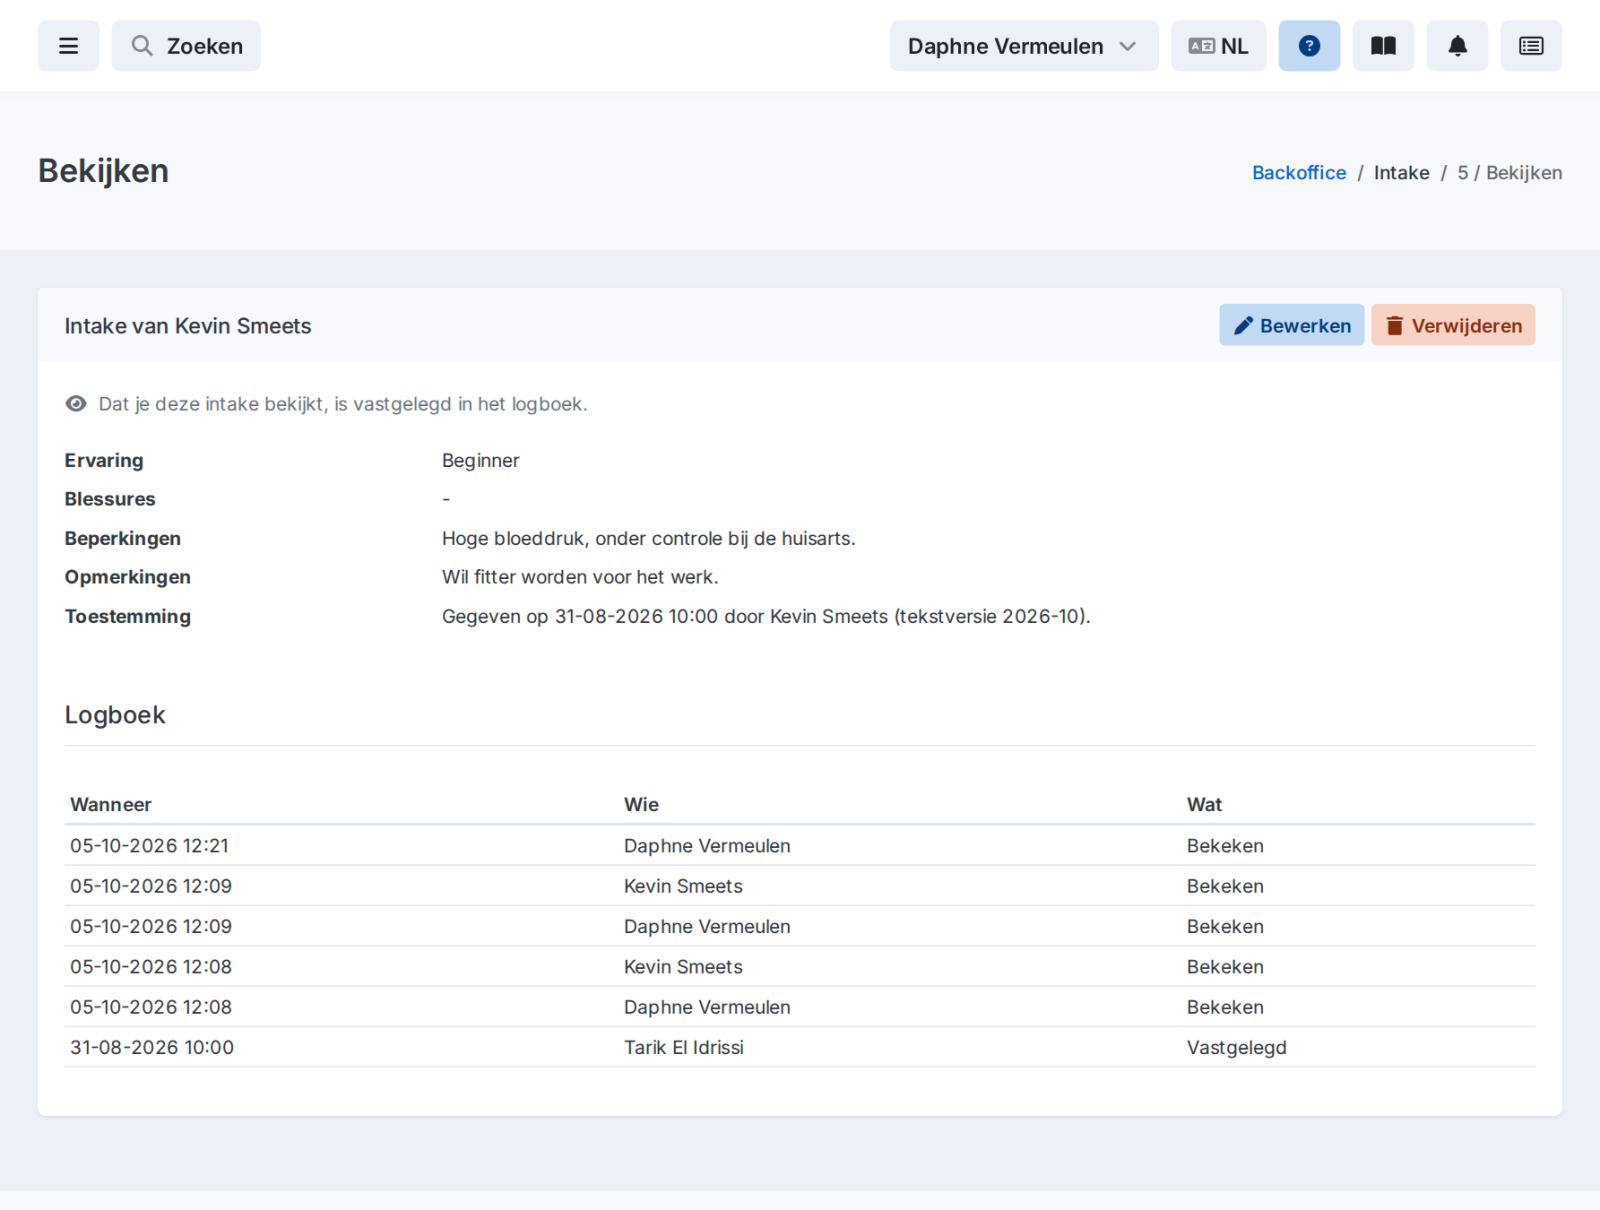Screen dimensions: 1600x1210
Task: Select log row dated 31-08-2026 10:00
Action: click(800, 1048)
